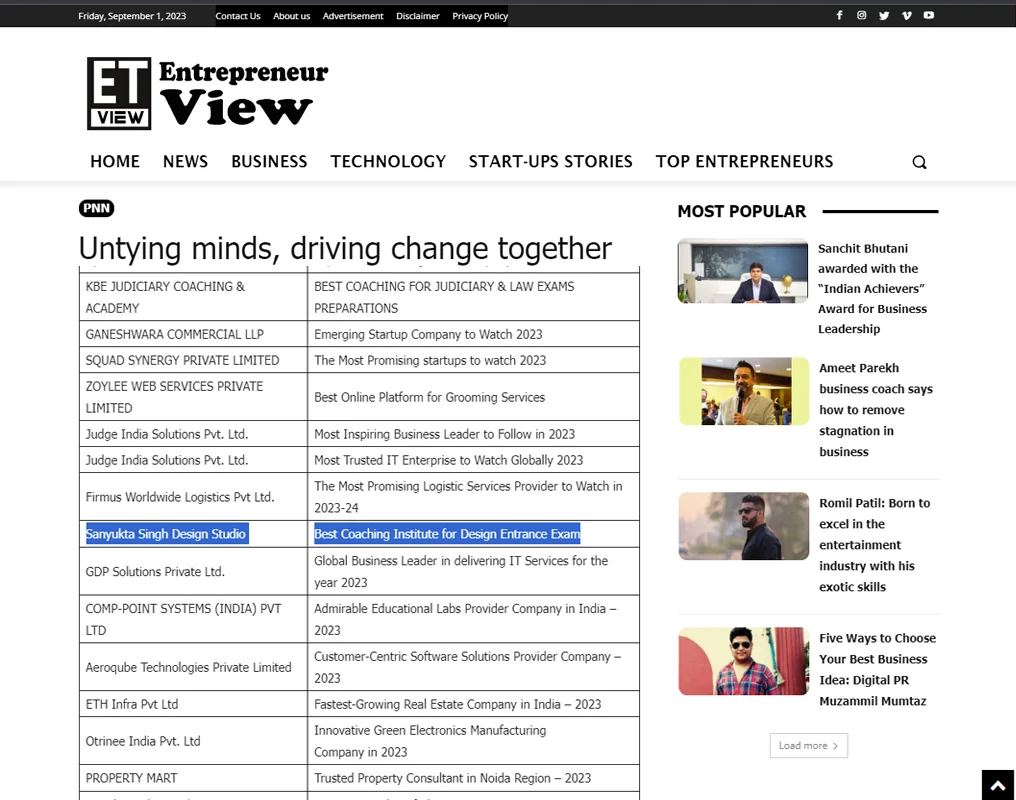Open the Instagram social icon
The width and height of the screenshot is (1016, 800).
[861, 15]
